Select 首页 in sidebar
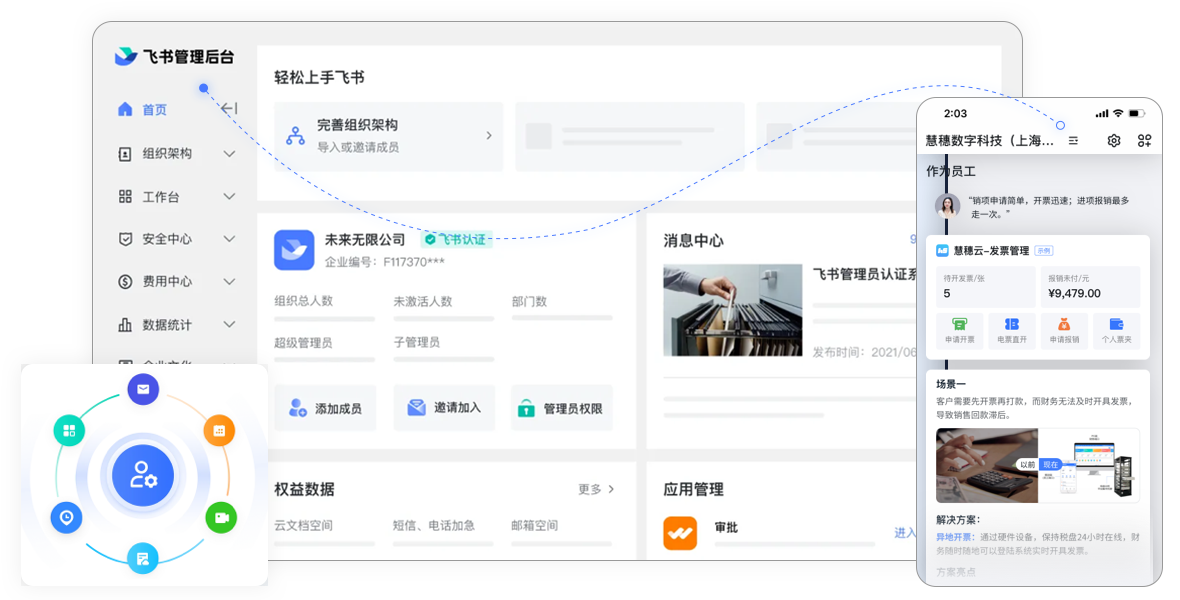 [x=154, y=110]
